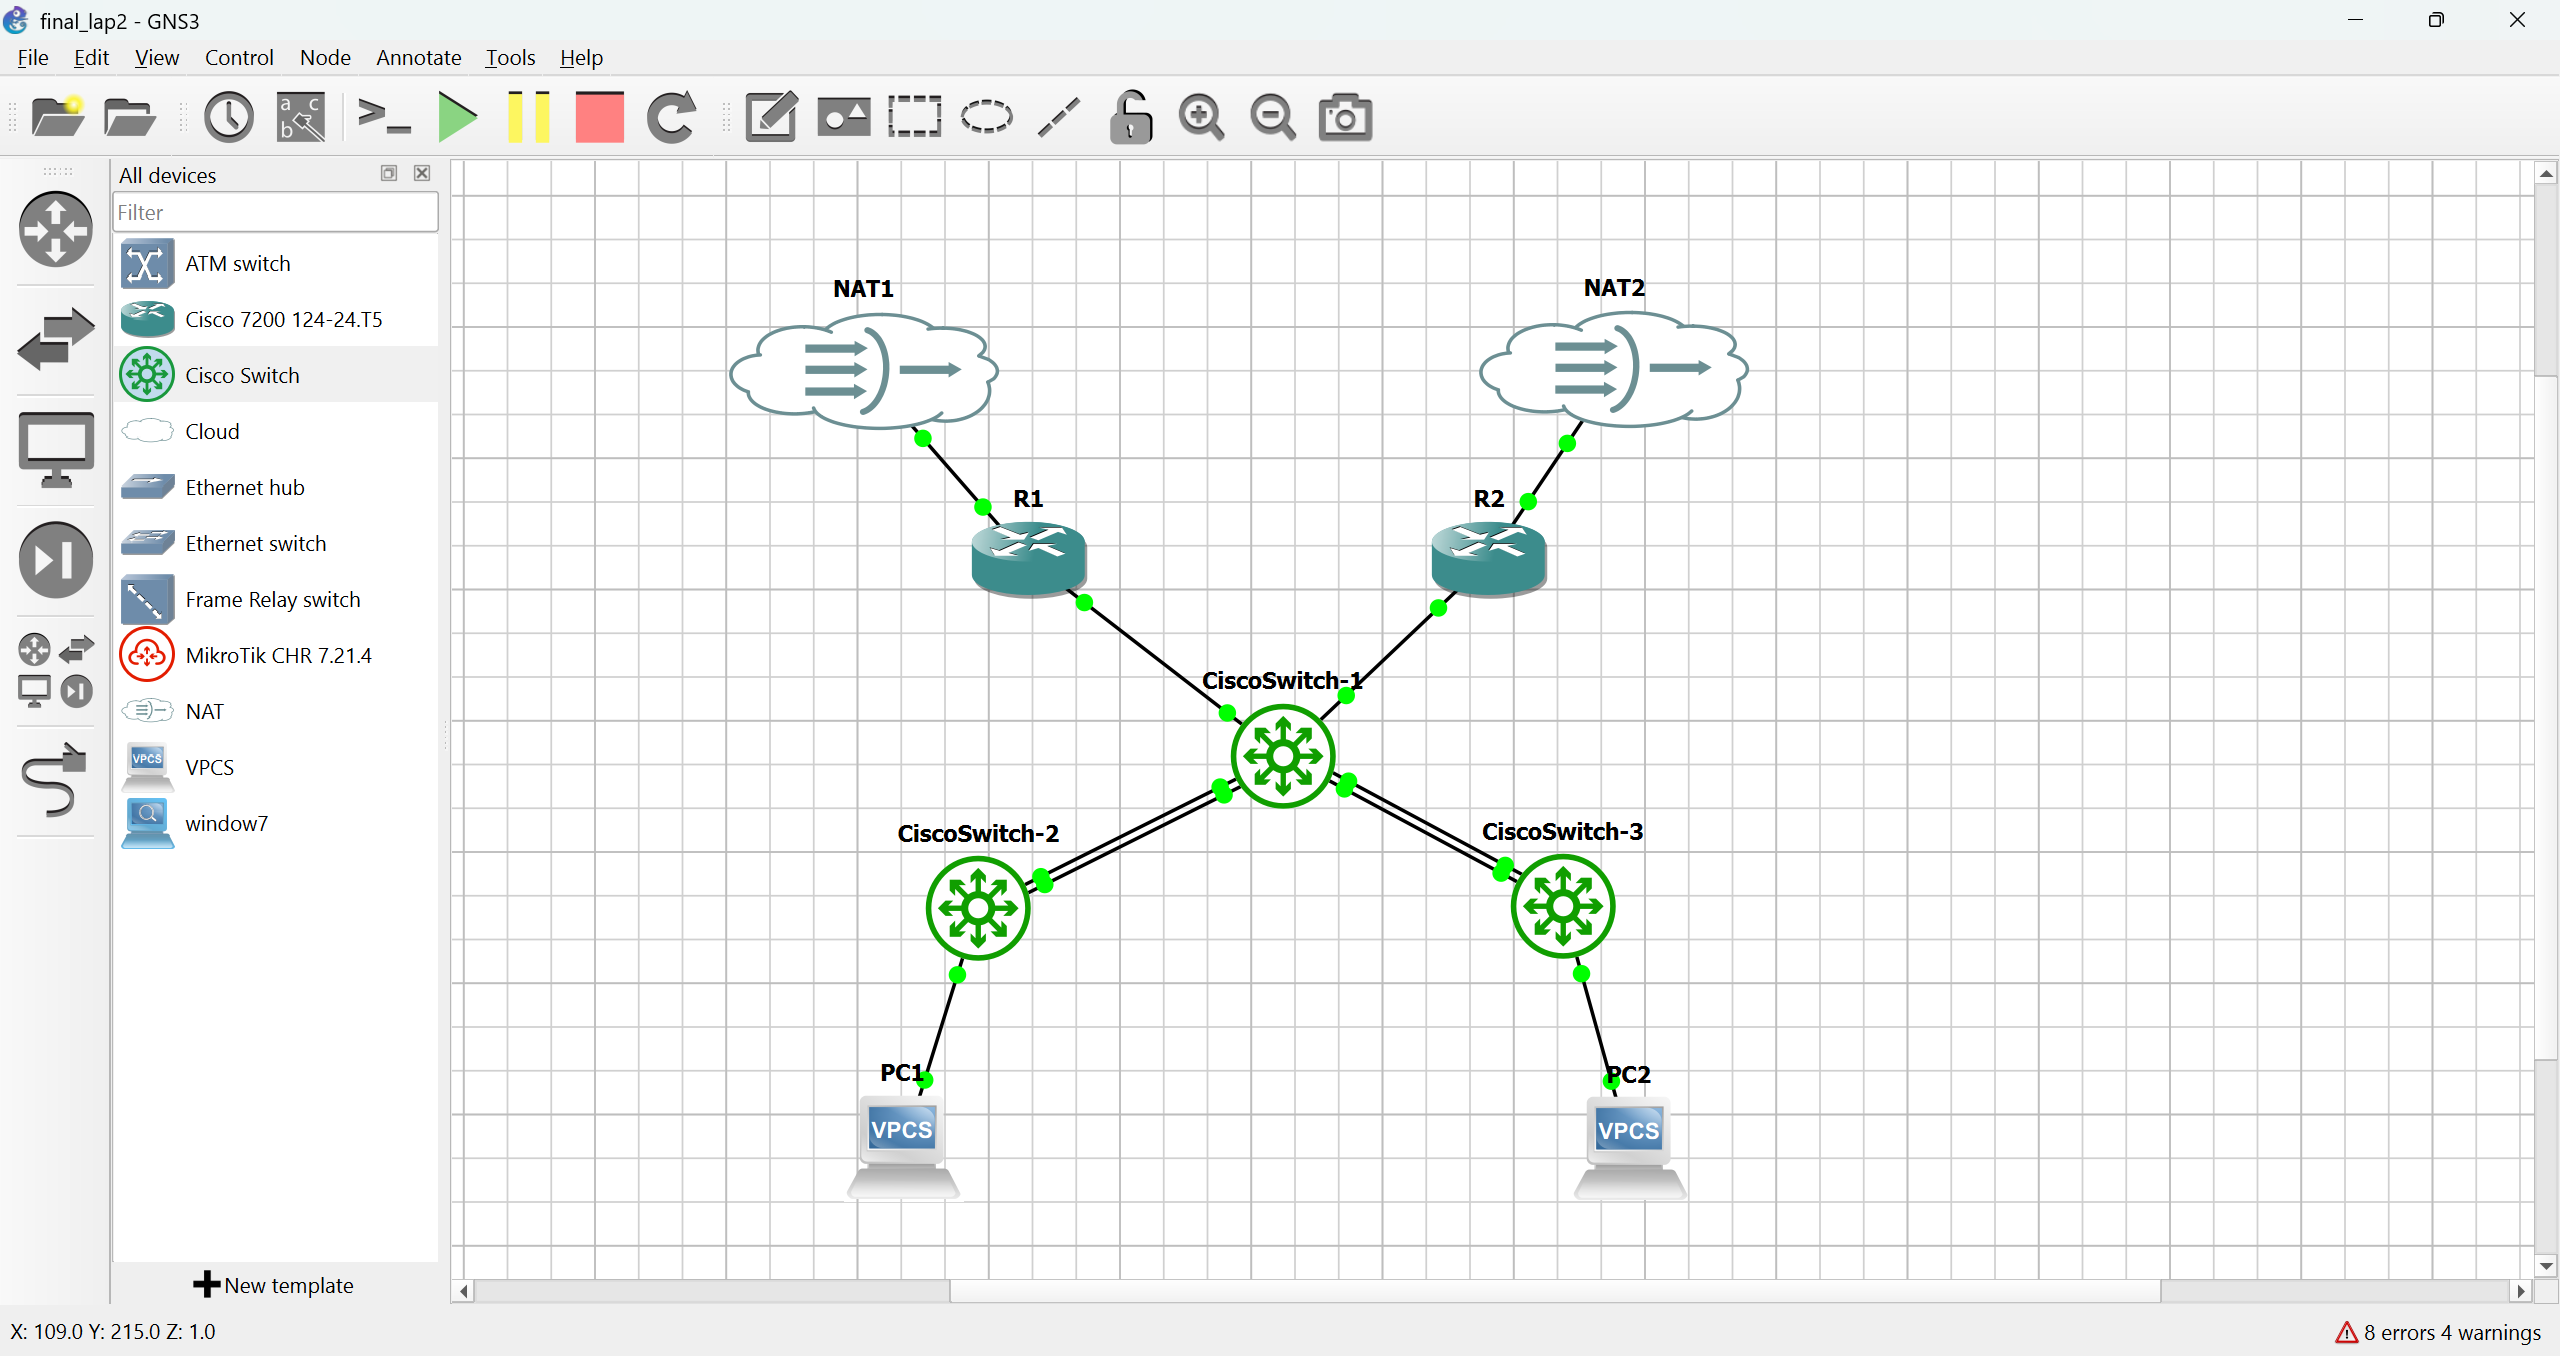Screen dimensions: 2560x1356
Task: Close the All devices panel
Action: pos(422,173)
